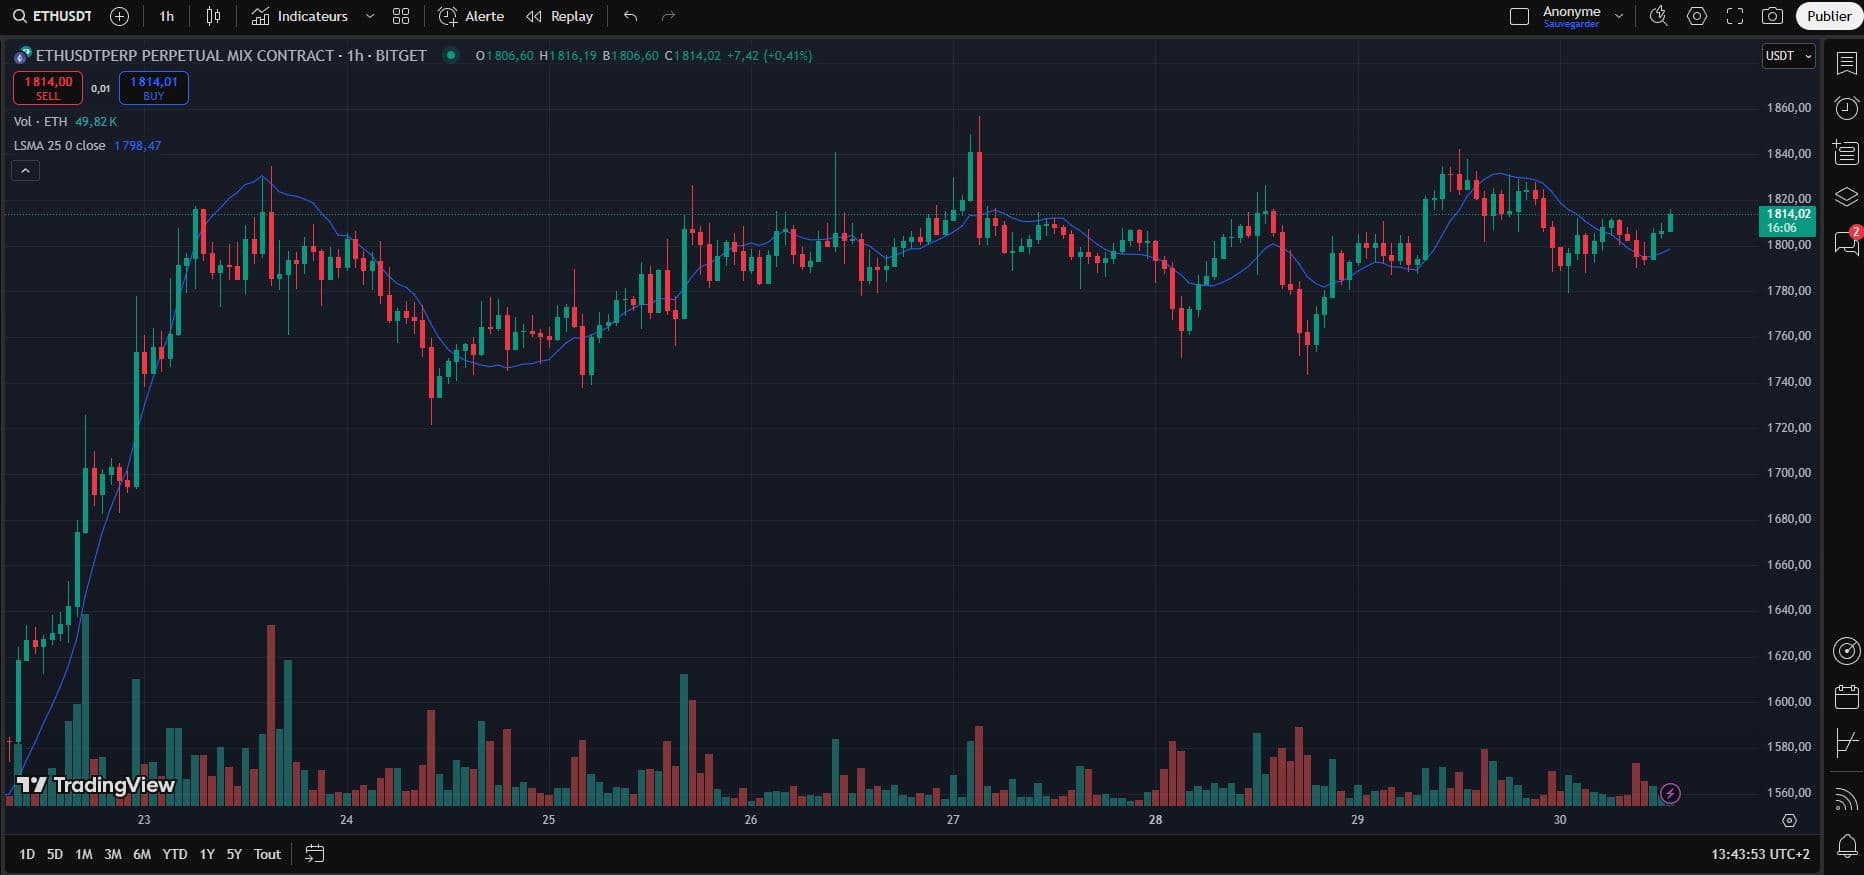Open the object tree layers icon
The height and width of the screenshot is (875, 1864).
[1846, 197]
